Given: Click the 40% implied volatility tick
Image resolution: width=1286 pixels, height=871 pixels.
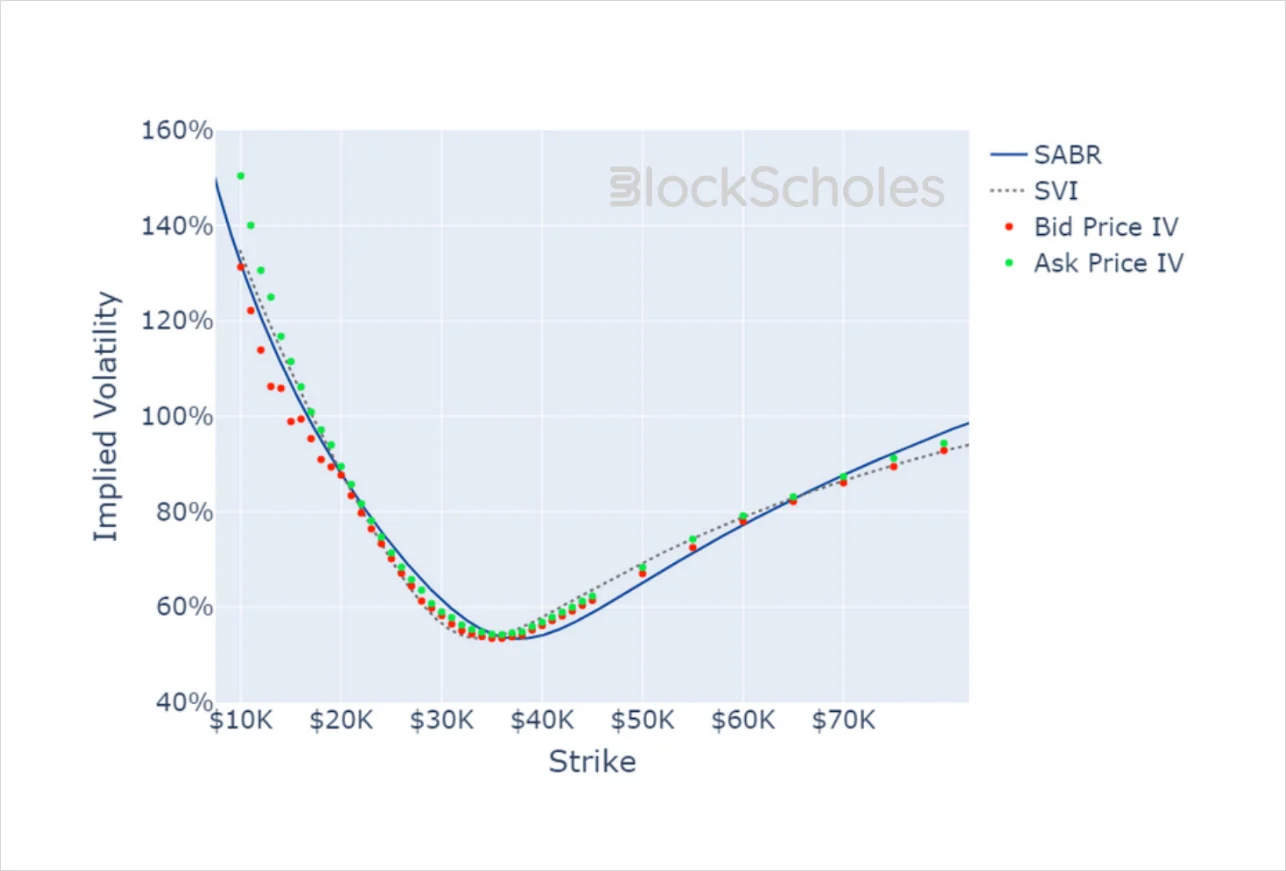Looking at the screenshot, I should (184, 702).
